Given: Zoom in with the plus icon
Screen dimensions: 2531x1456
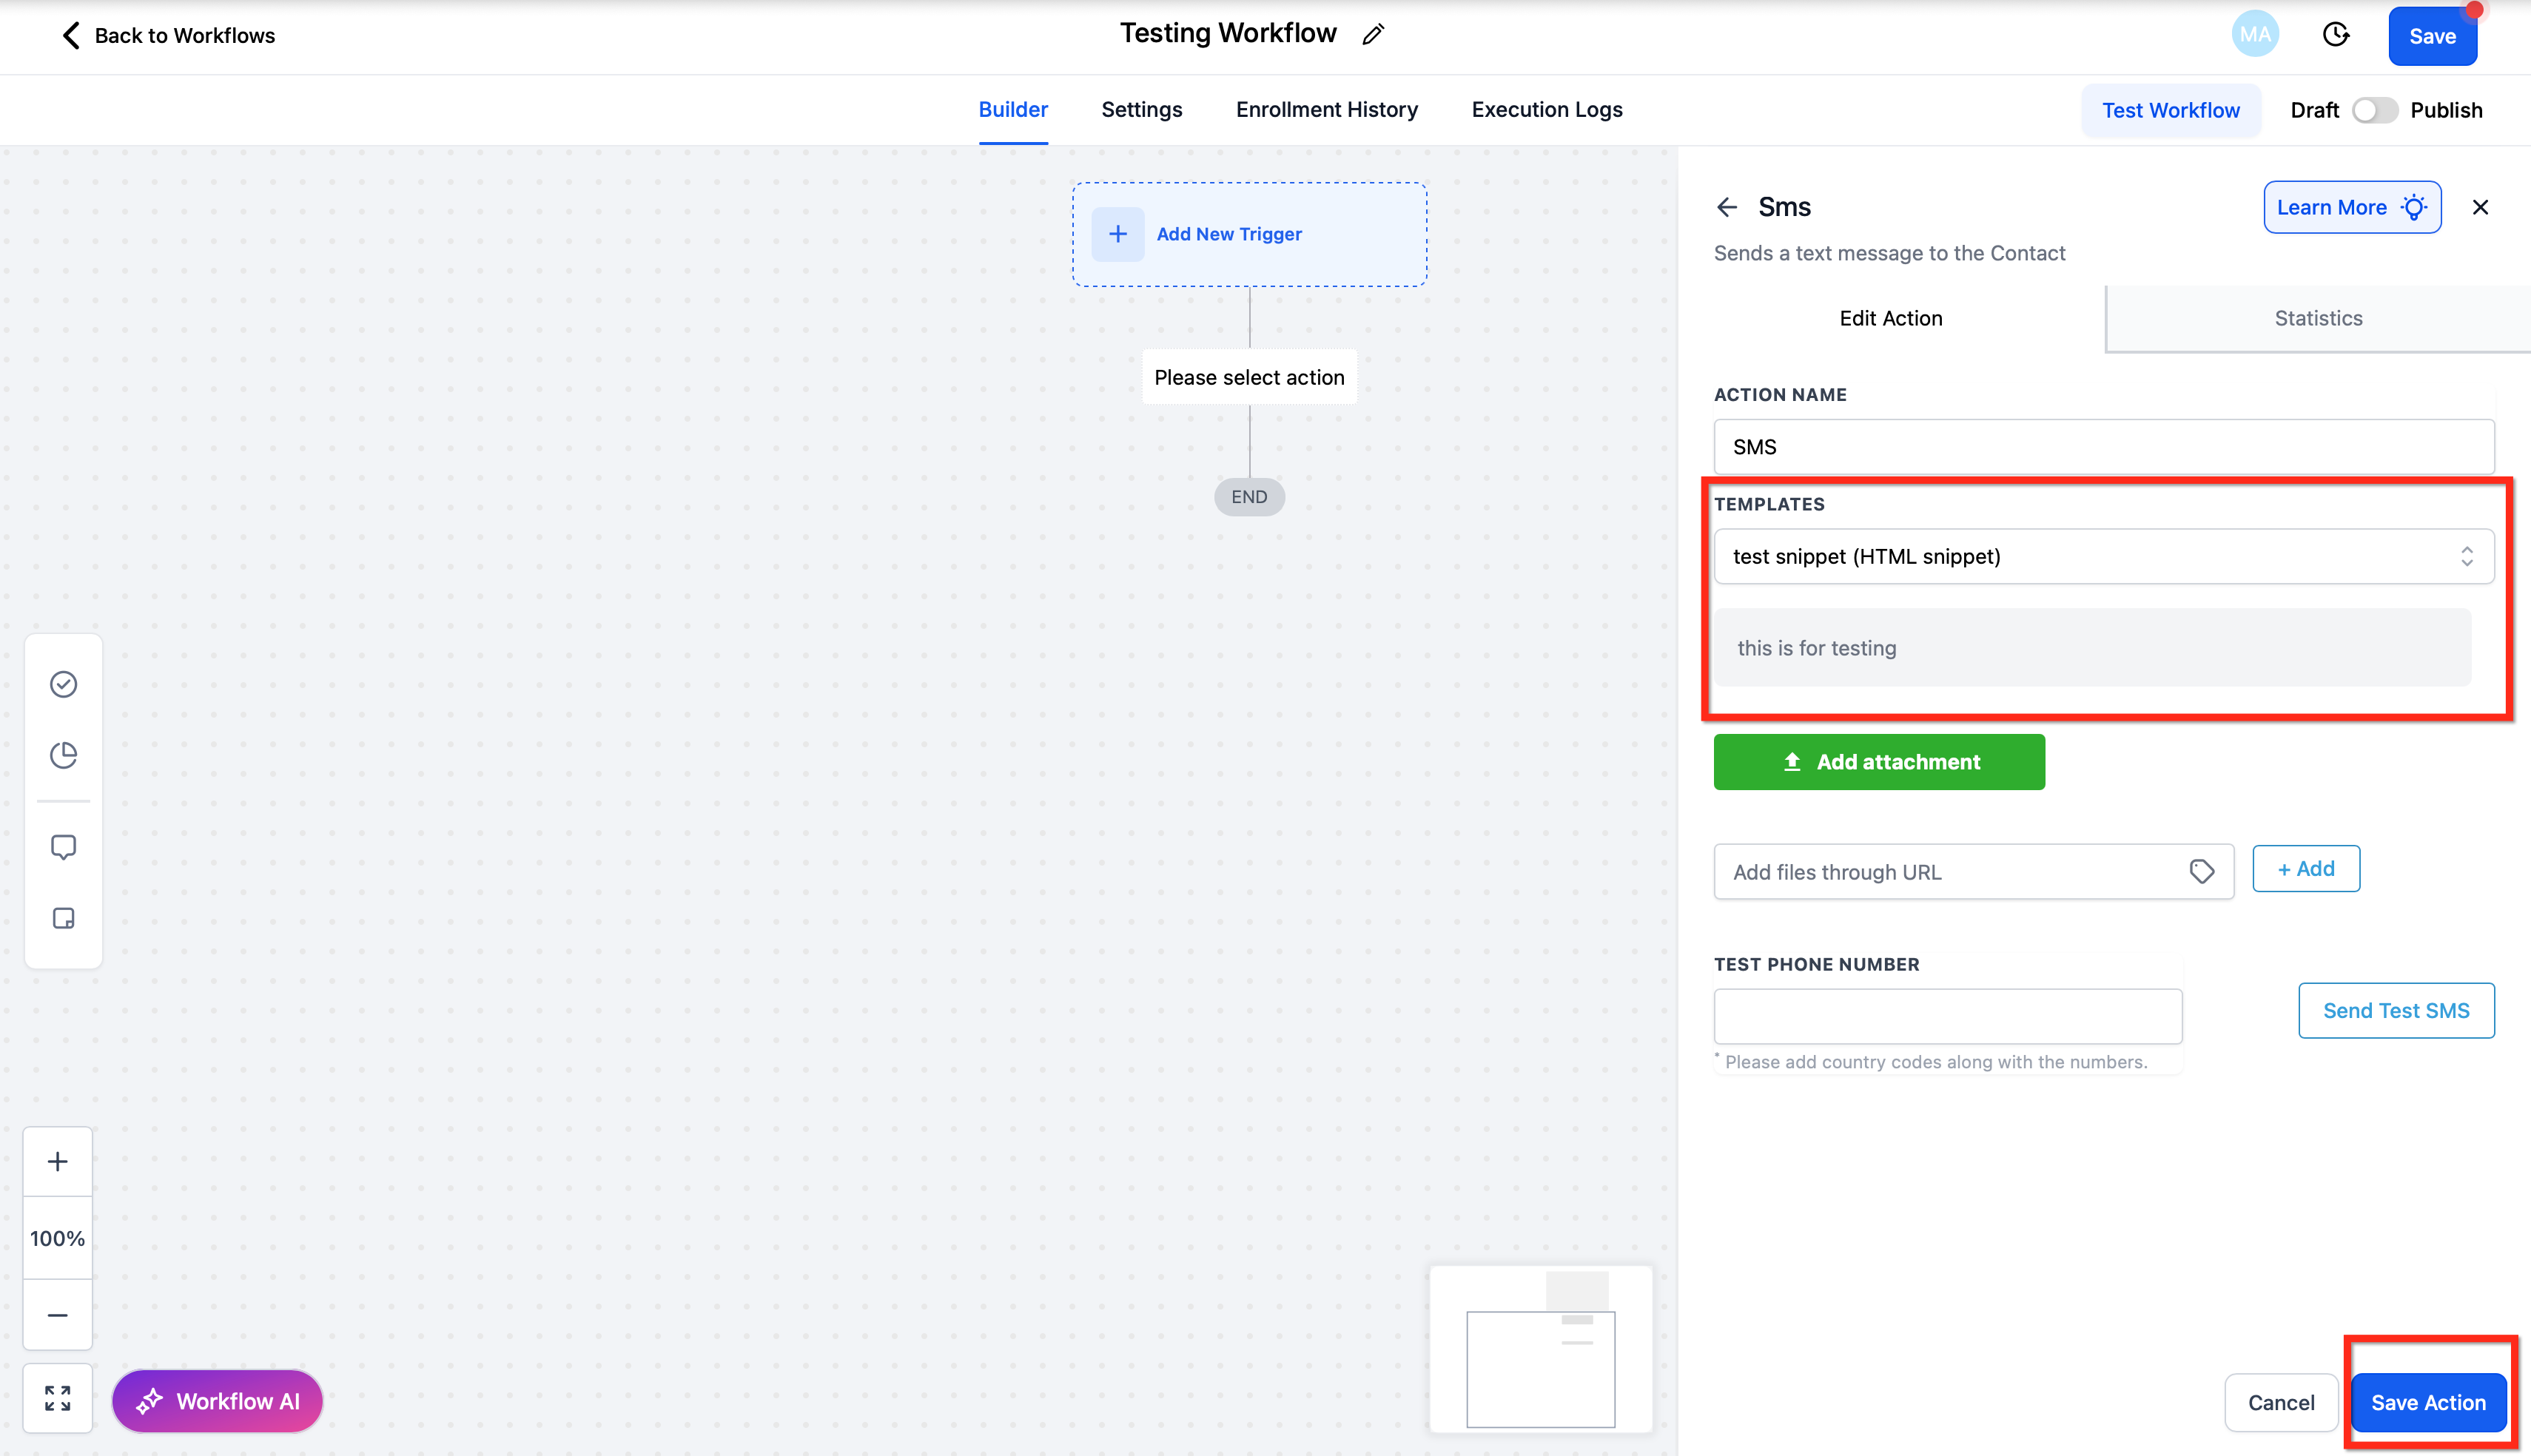Looking at the screenshot, I should click(58, 1161).
